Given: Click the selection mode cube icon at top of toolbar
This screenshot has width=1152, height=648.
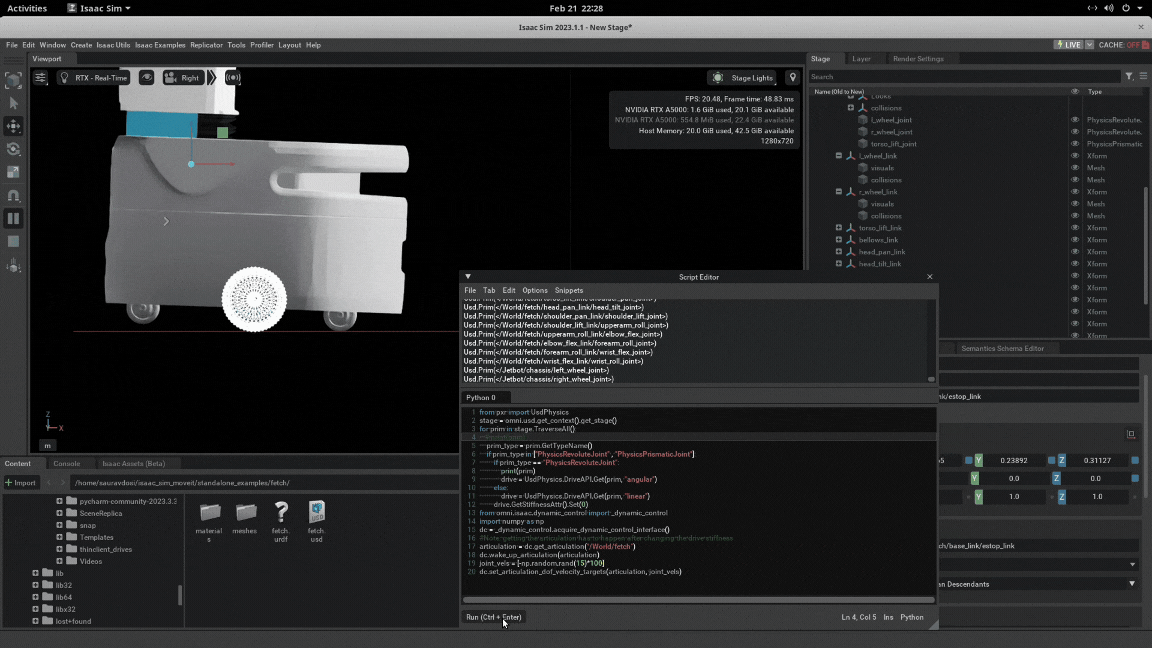Looking at the screenshot, I should 13,80.
